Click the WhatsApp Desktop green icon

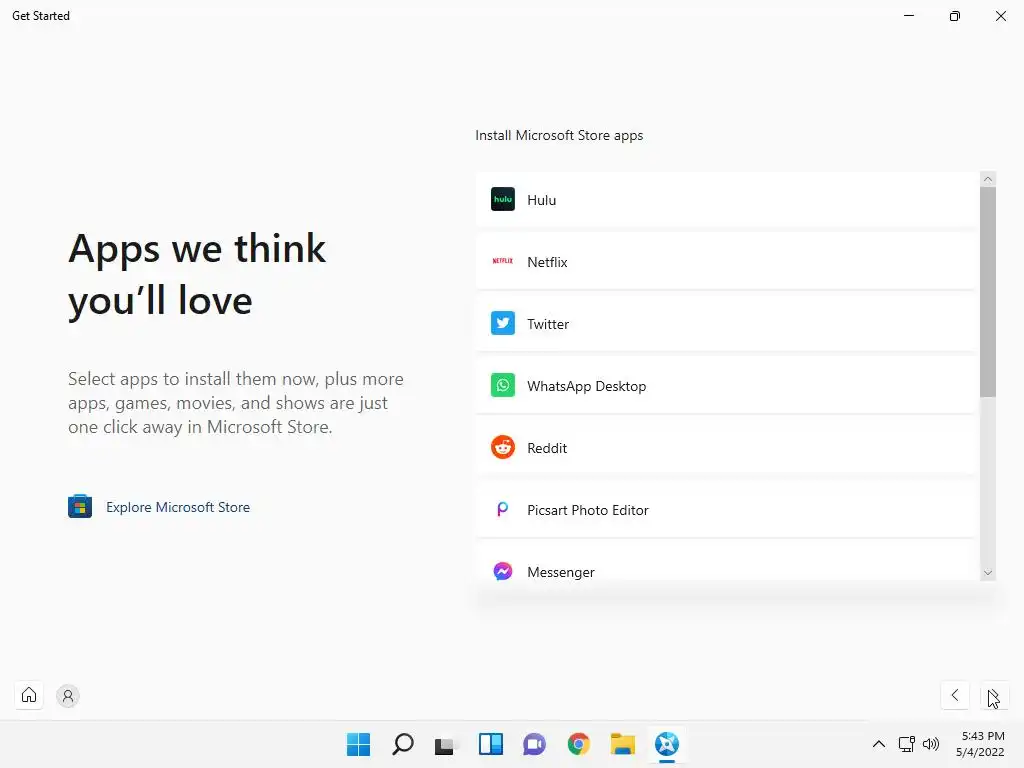point(502,385)
